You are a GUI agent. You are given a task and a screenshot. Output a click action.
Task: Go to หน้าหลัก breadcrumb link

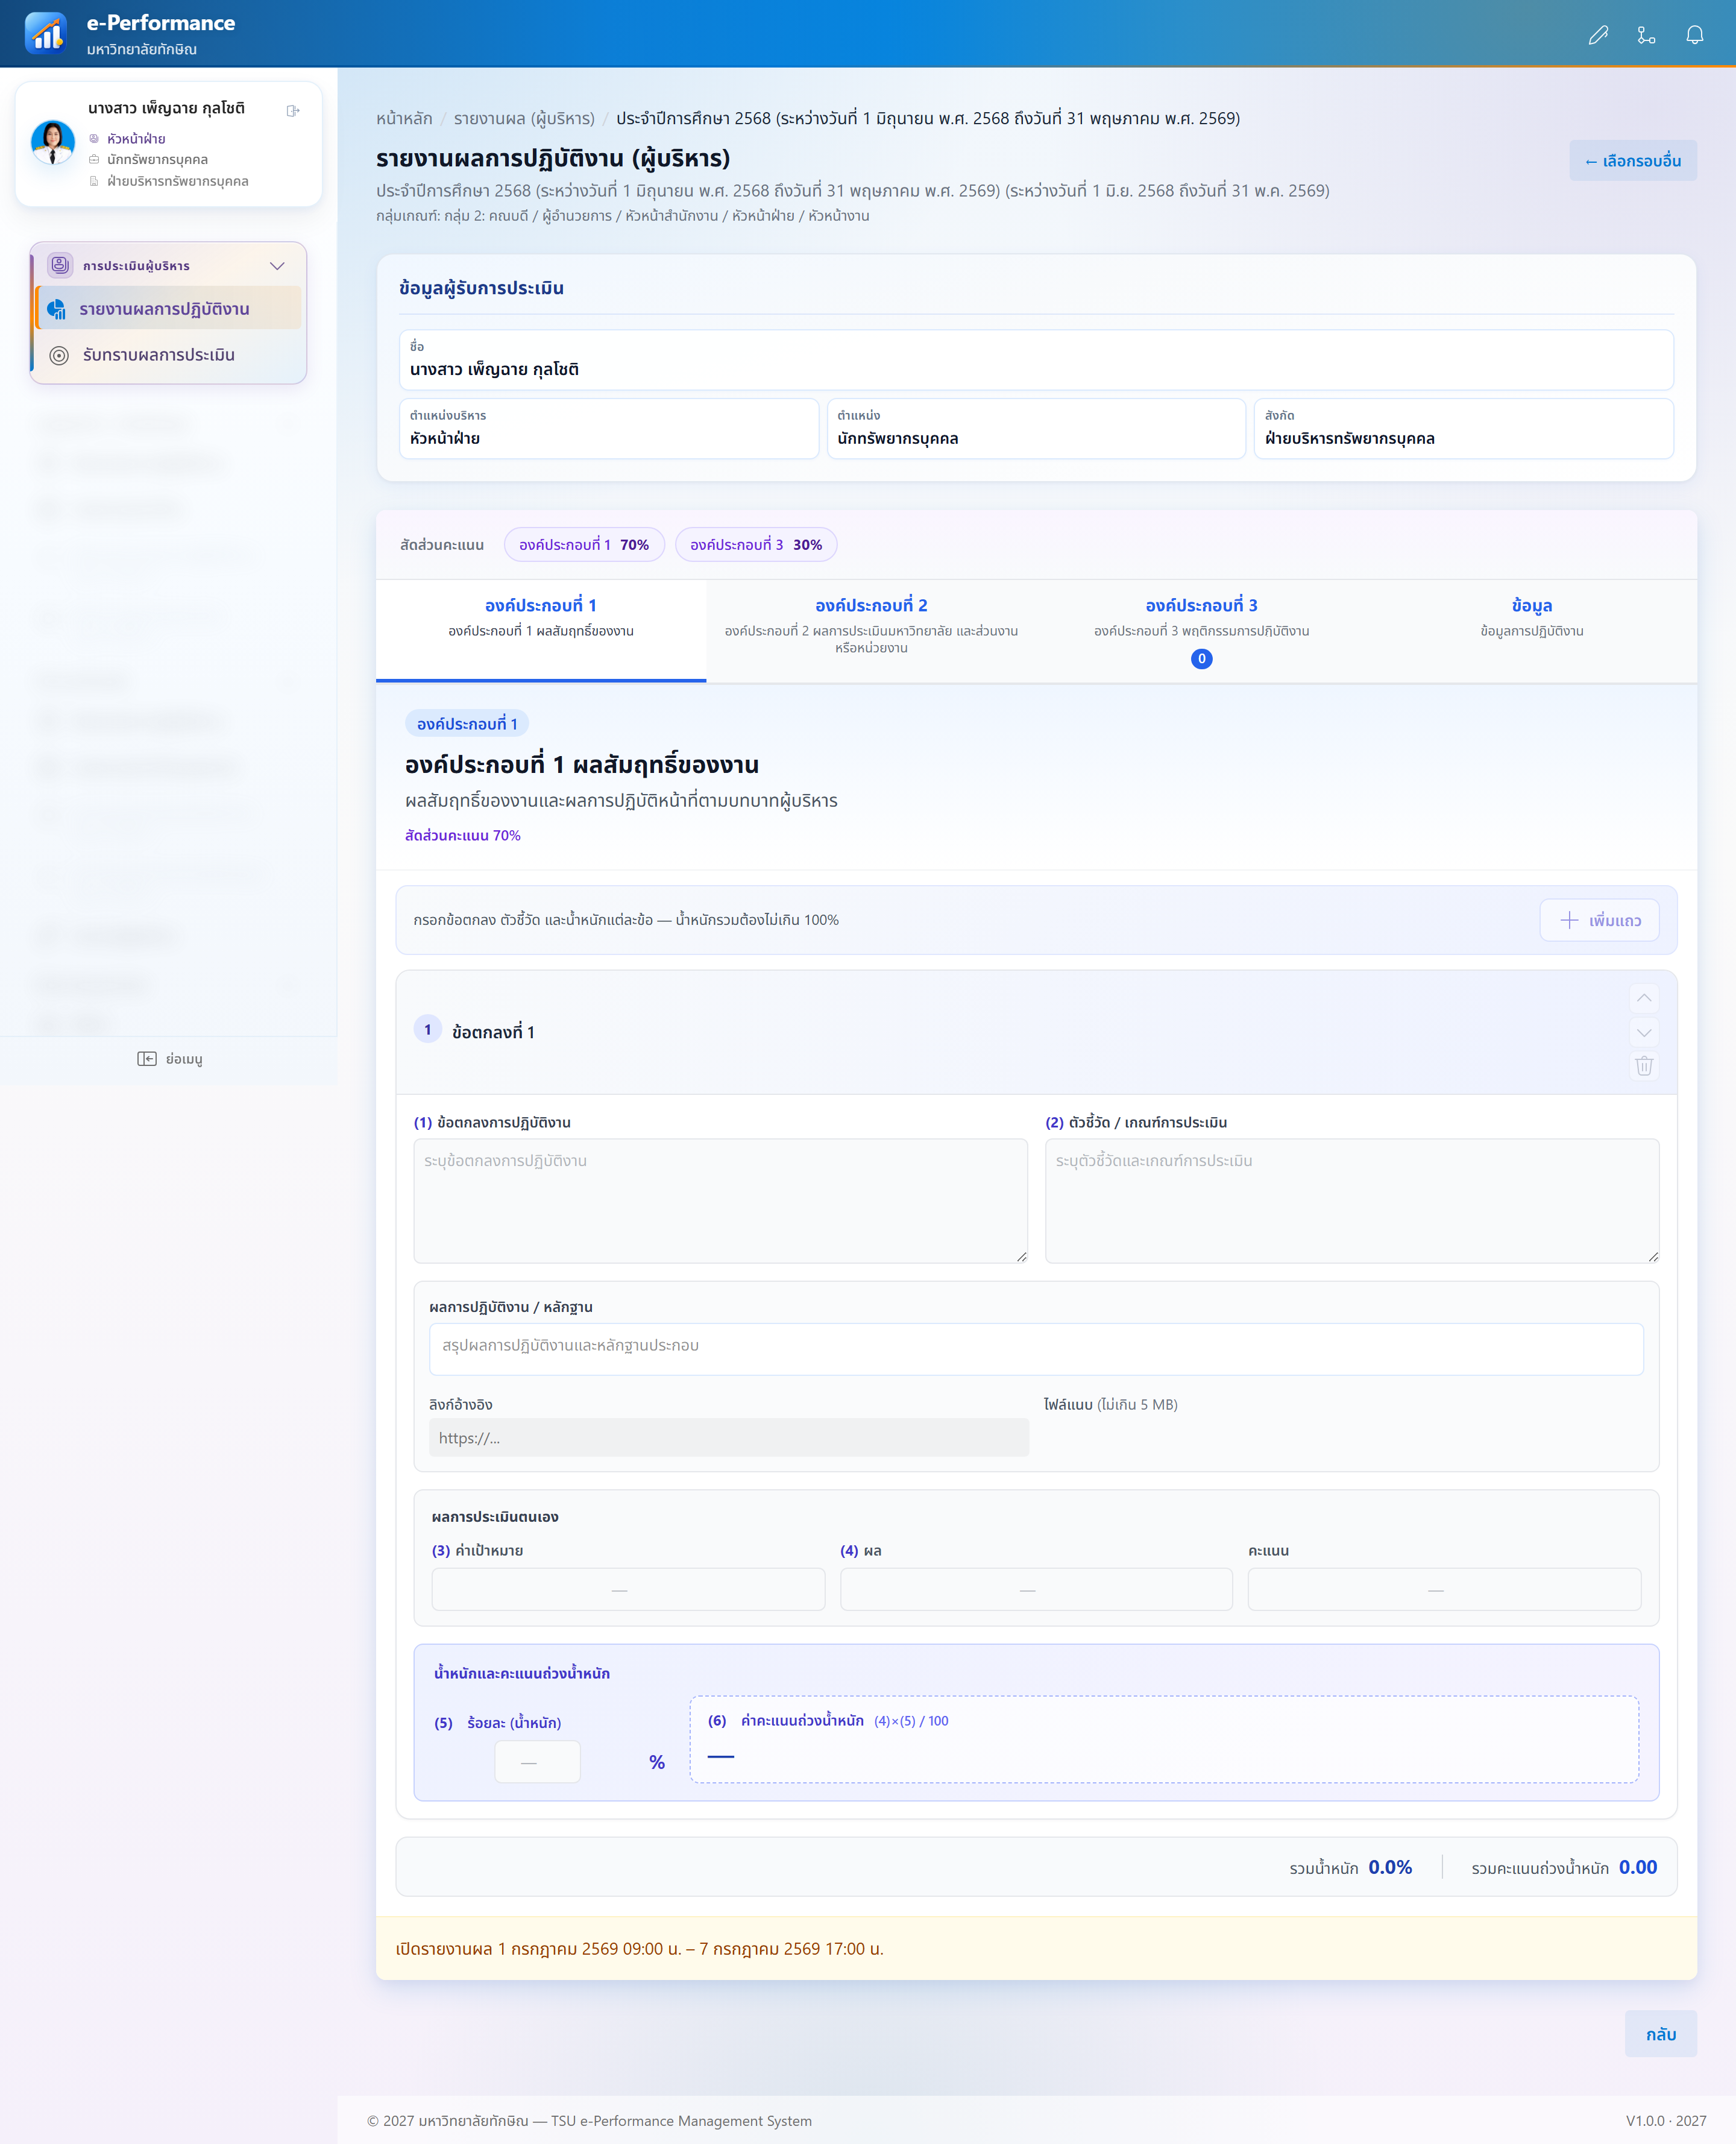[404, 118]
